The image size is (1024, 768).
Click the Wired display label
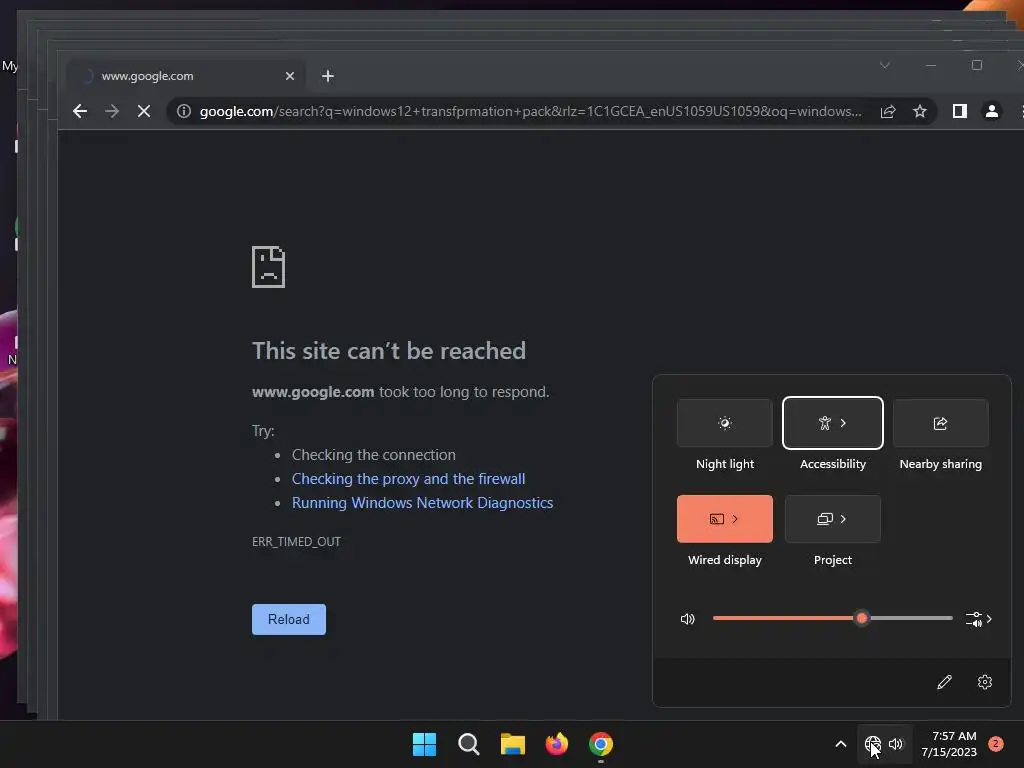click(x=724, y=560)
